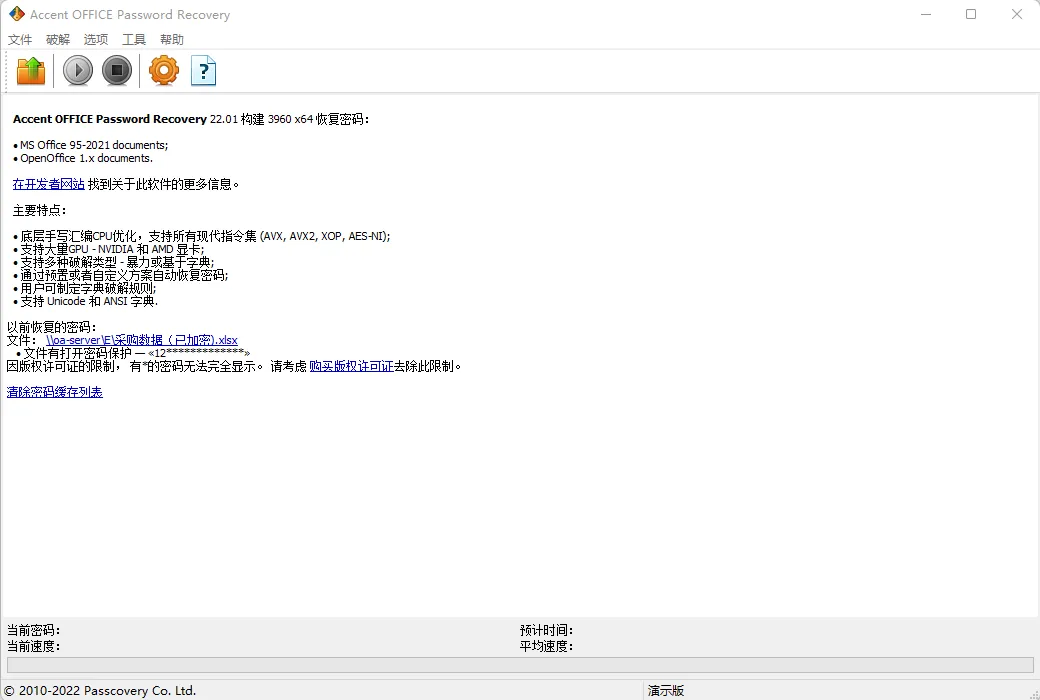This screenshot has height=700, width=1040.
Task: Open file with the folder arrow icon
Action: (x=31, y=70)
